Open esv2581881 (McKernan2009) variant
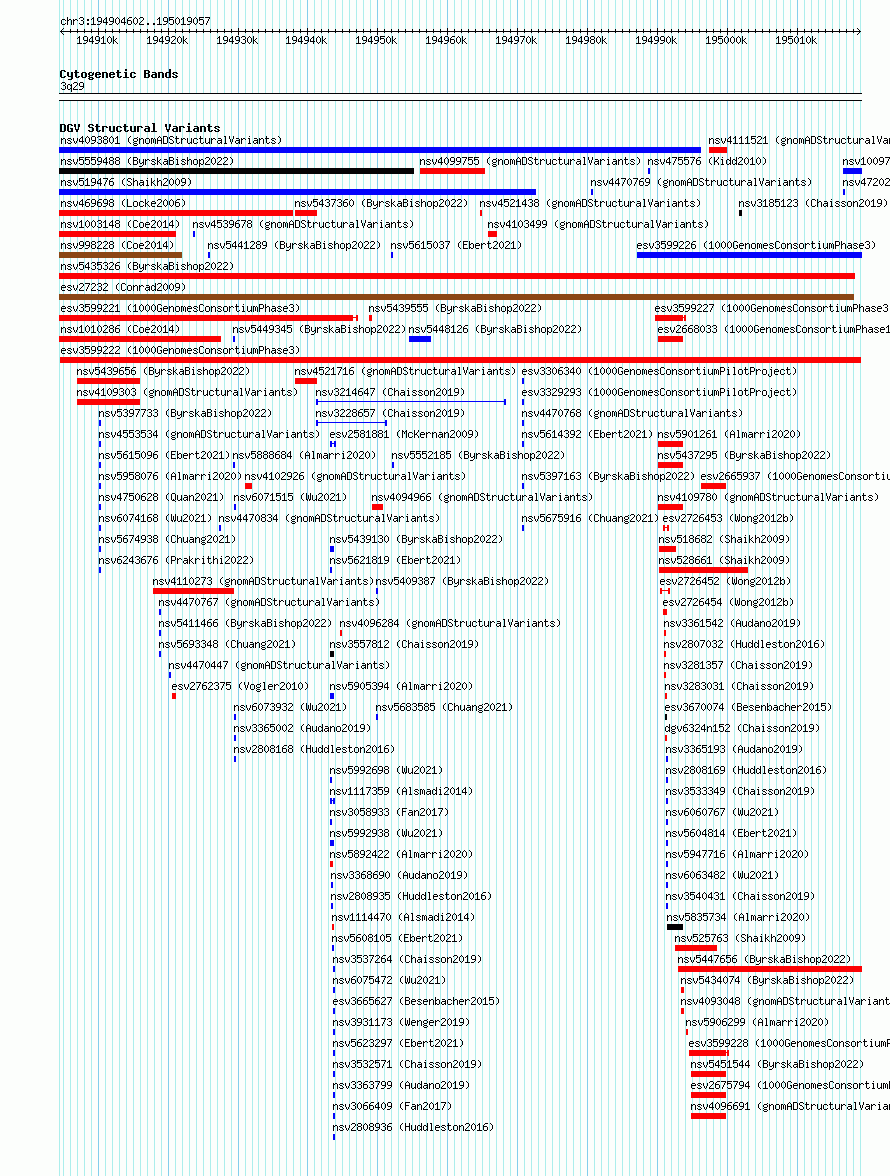This screenshot has width=890, height=1176. click(404, 434)
